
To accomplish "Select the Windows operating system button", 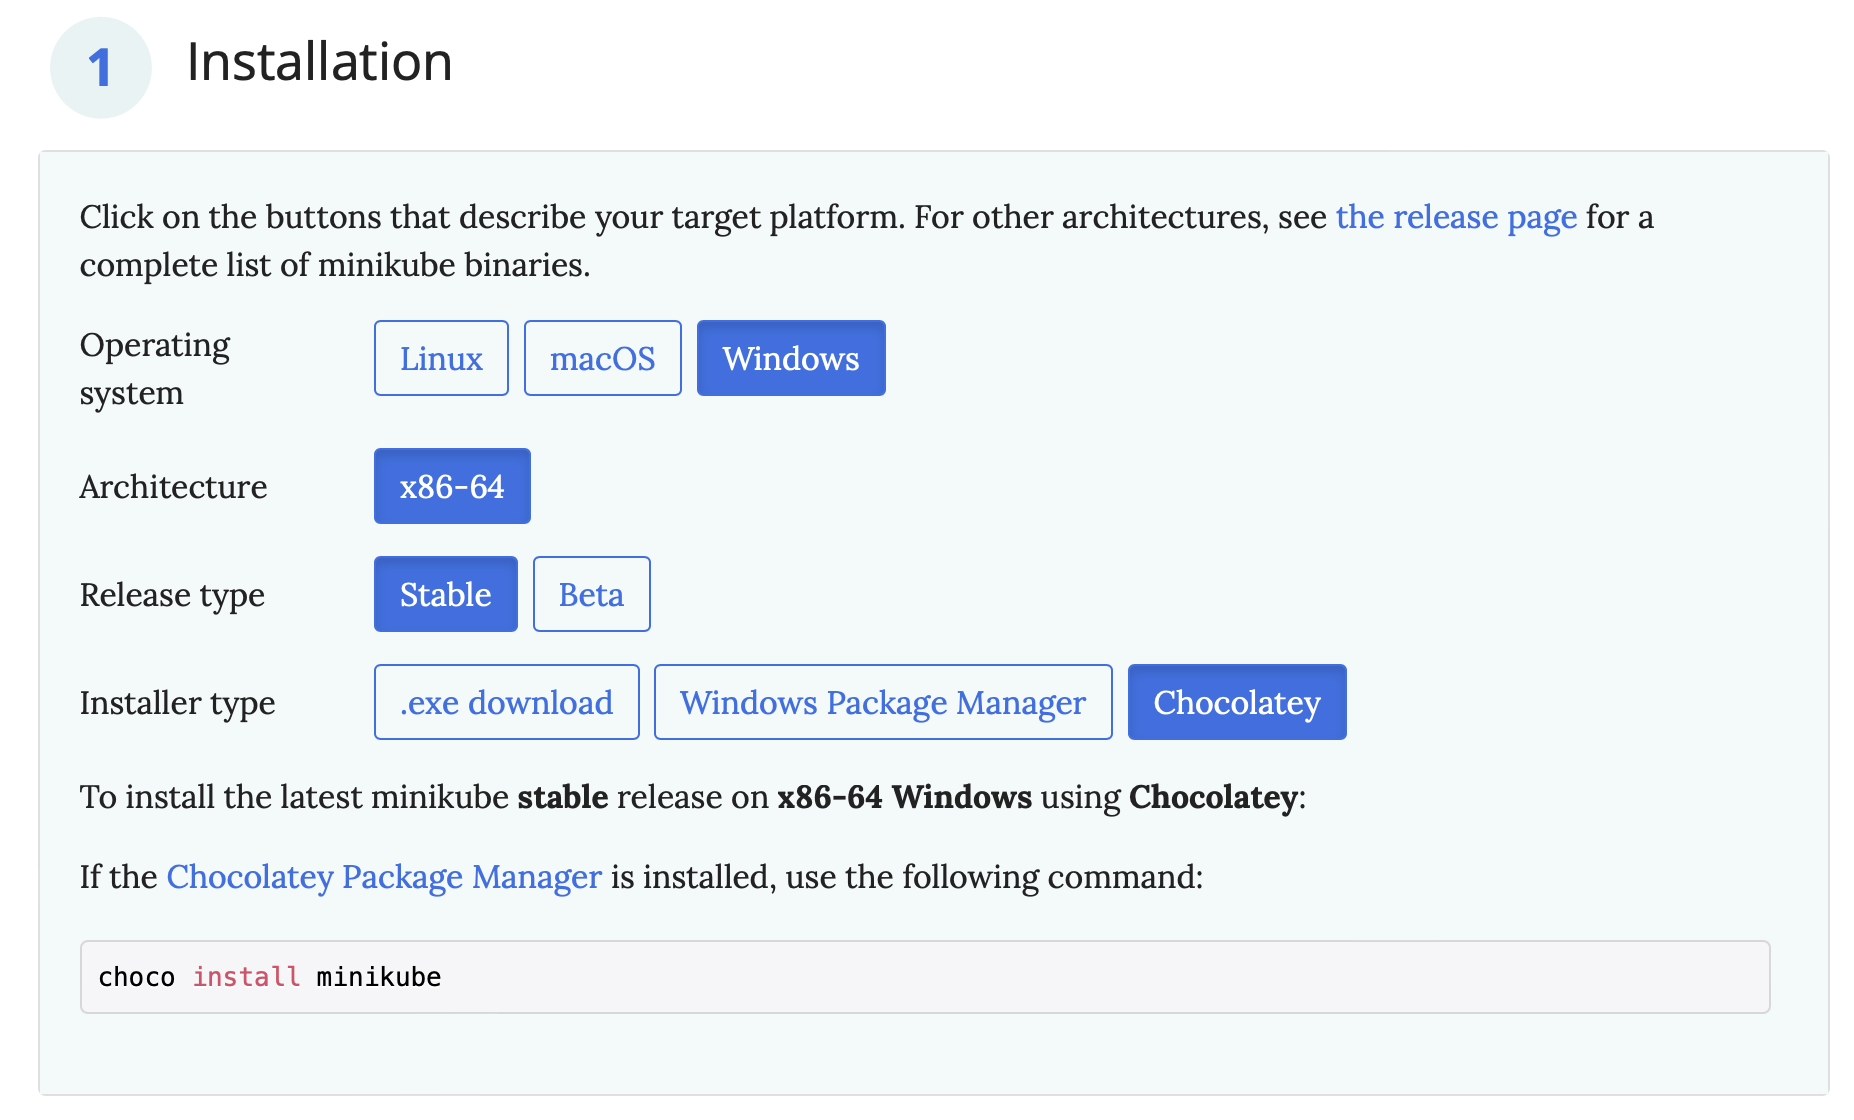I will (x=790, y=357).
